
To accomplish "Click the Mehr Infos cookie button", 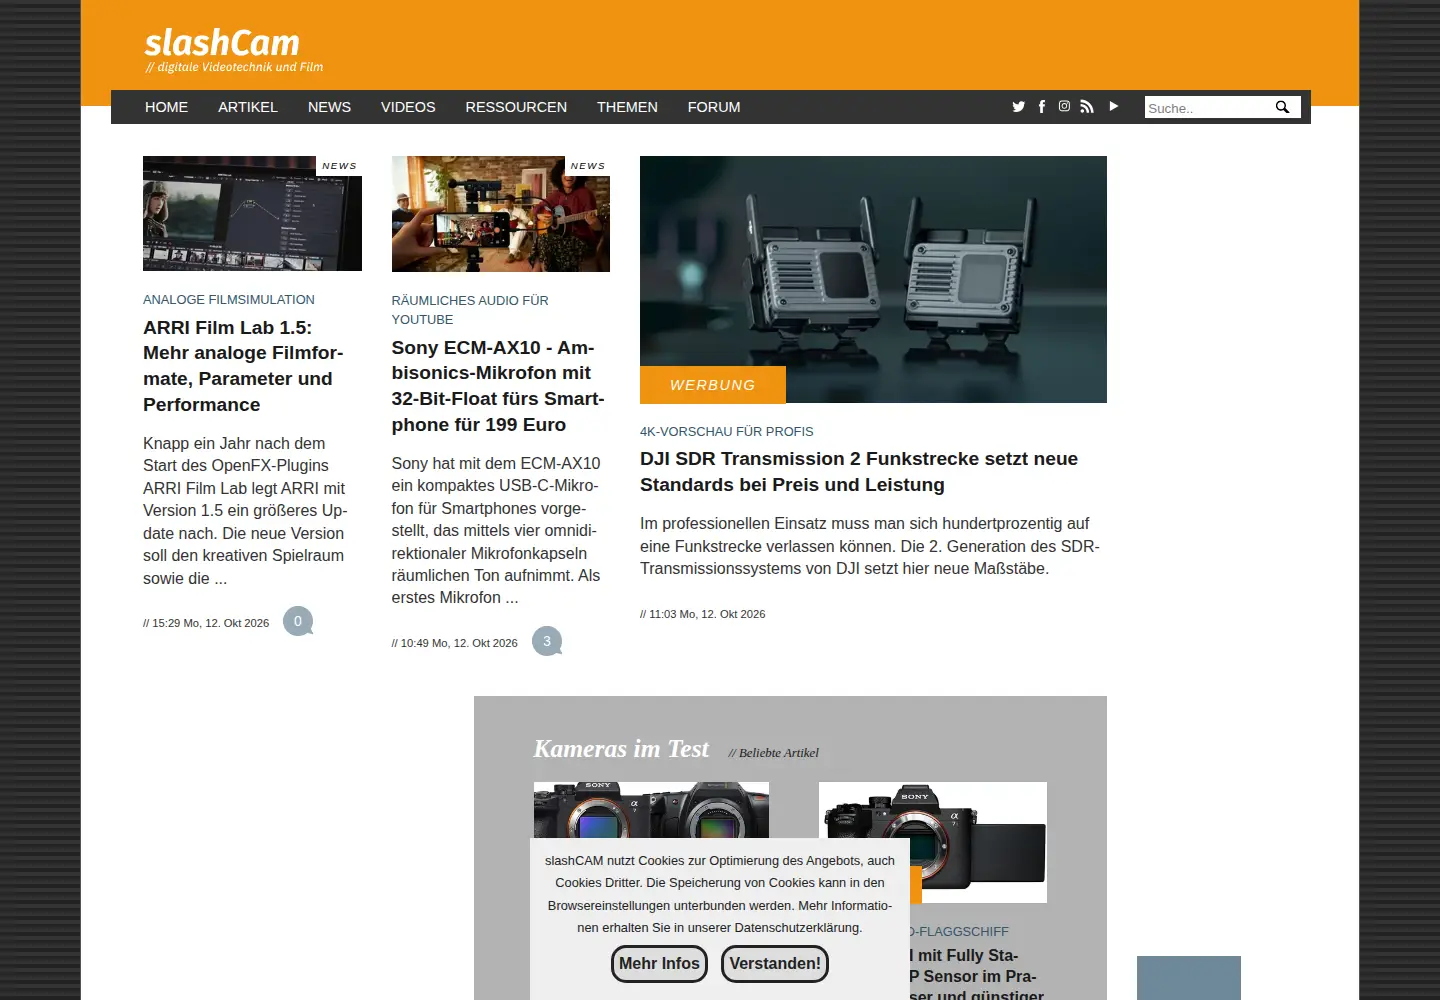I will tap(659, 964).
